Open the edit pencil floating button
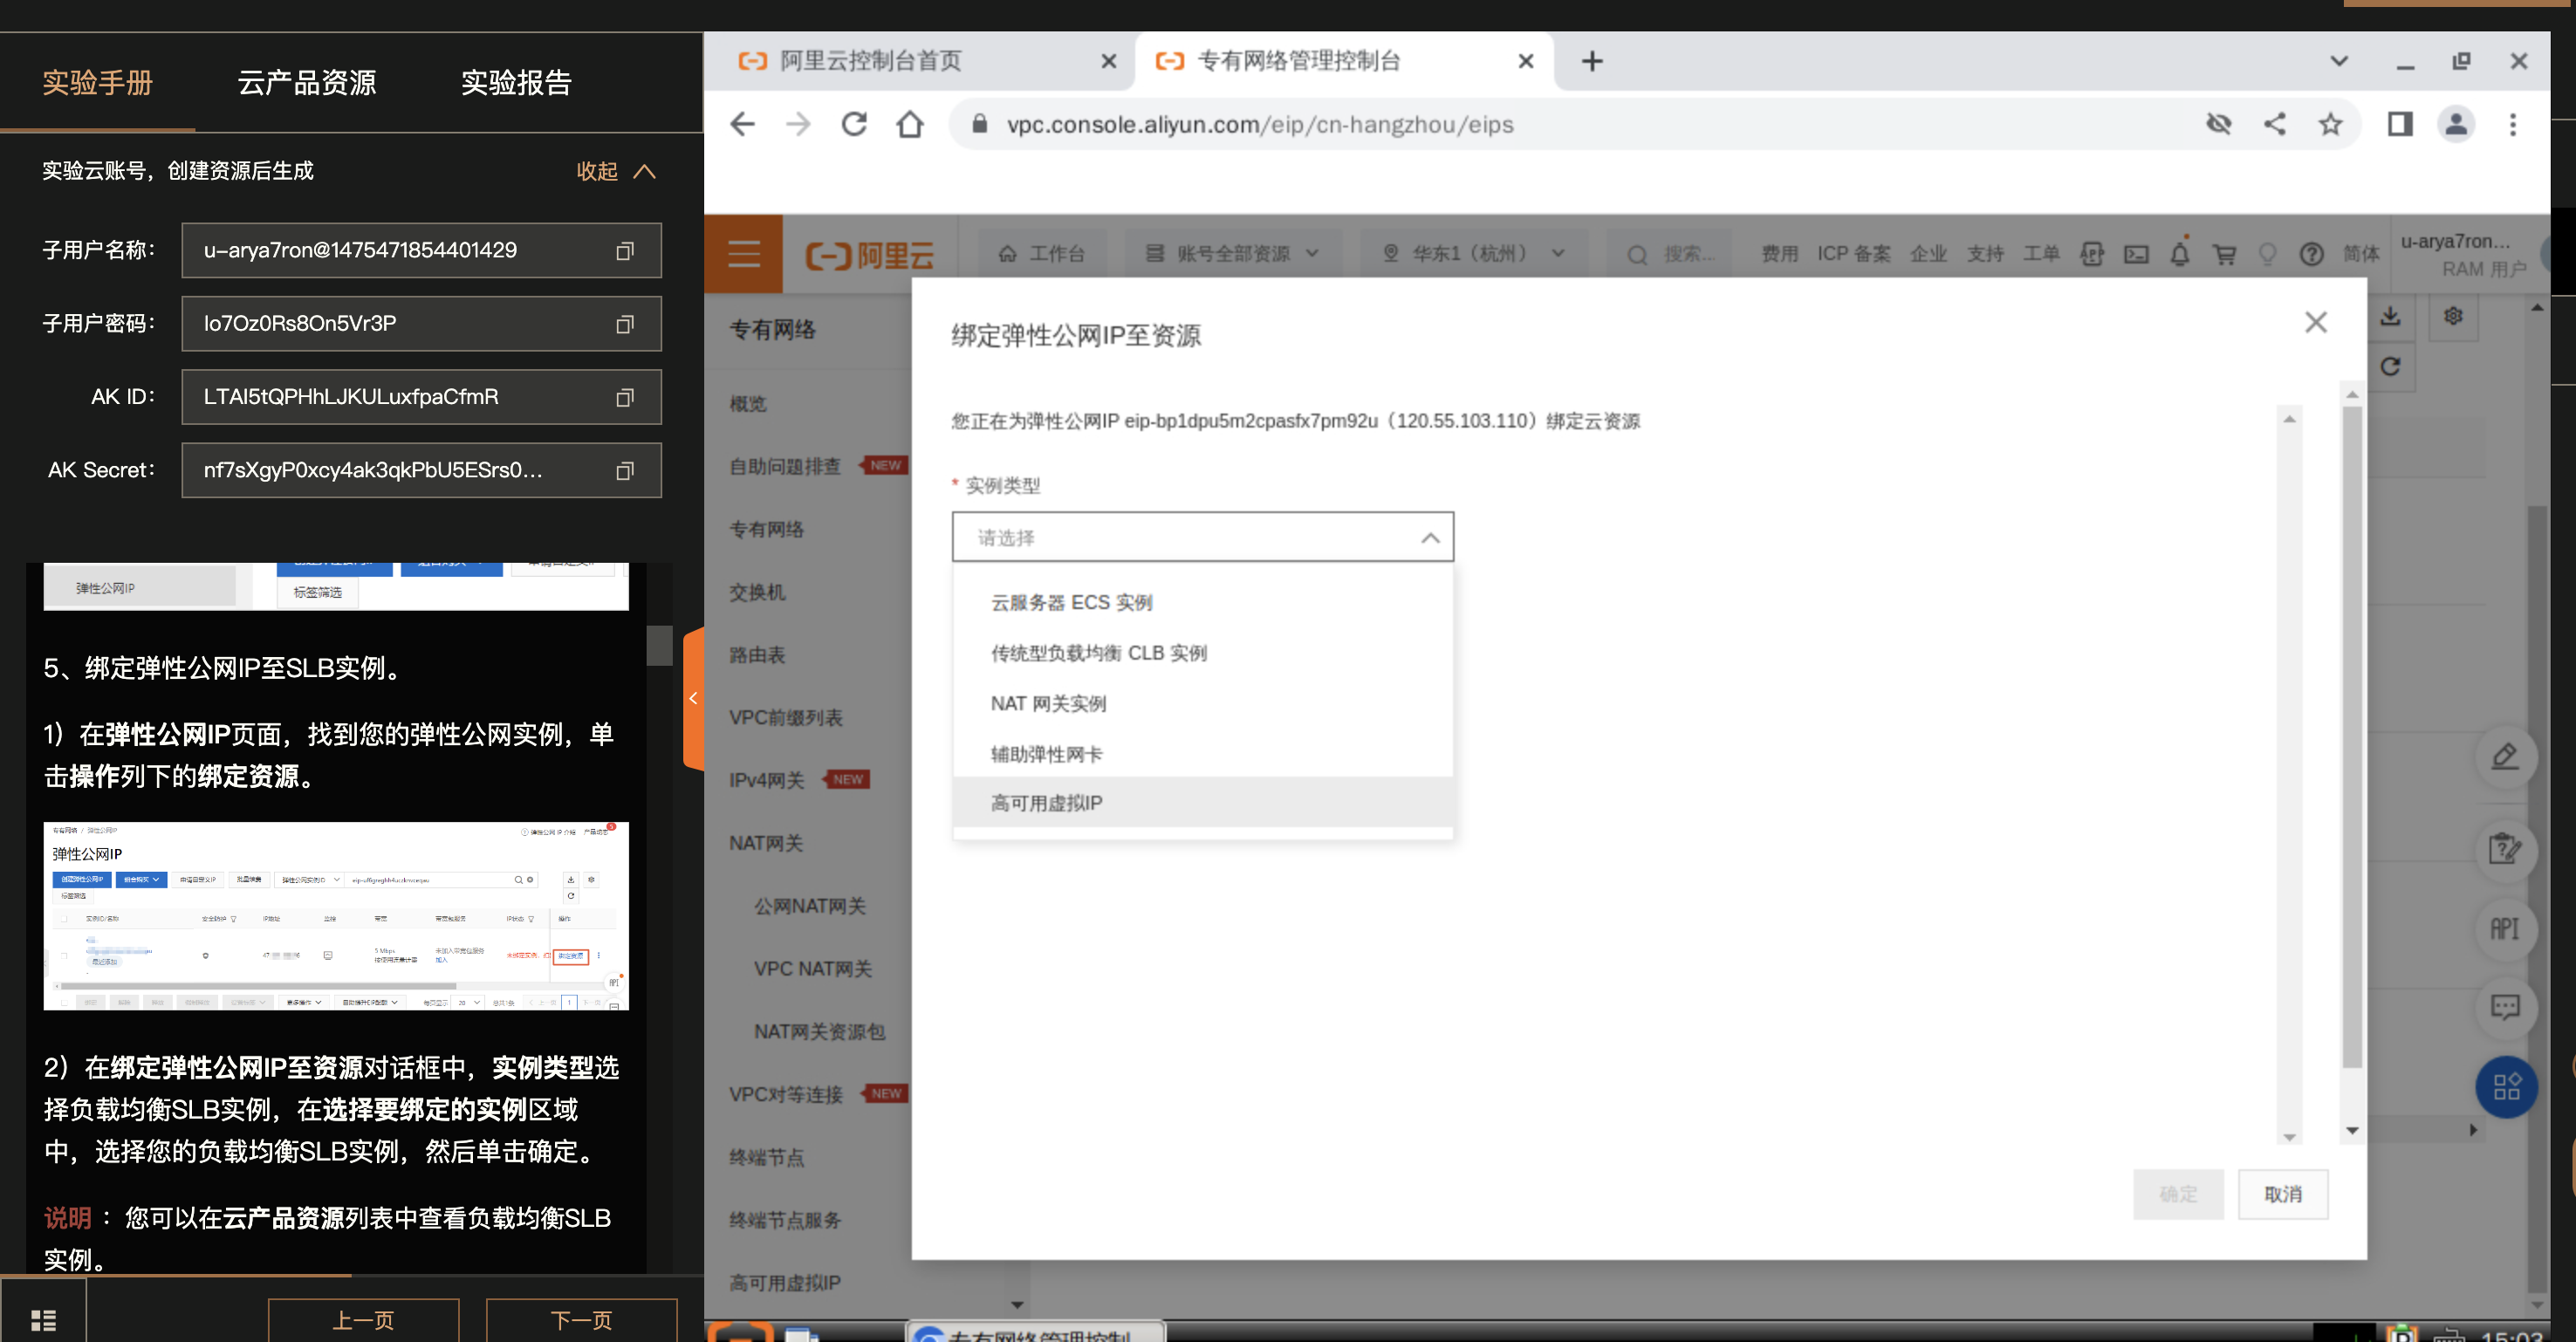This screenshot has width=2576, height=1342. tap(2505, 757)
